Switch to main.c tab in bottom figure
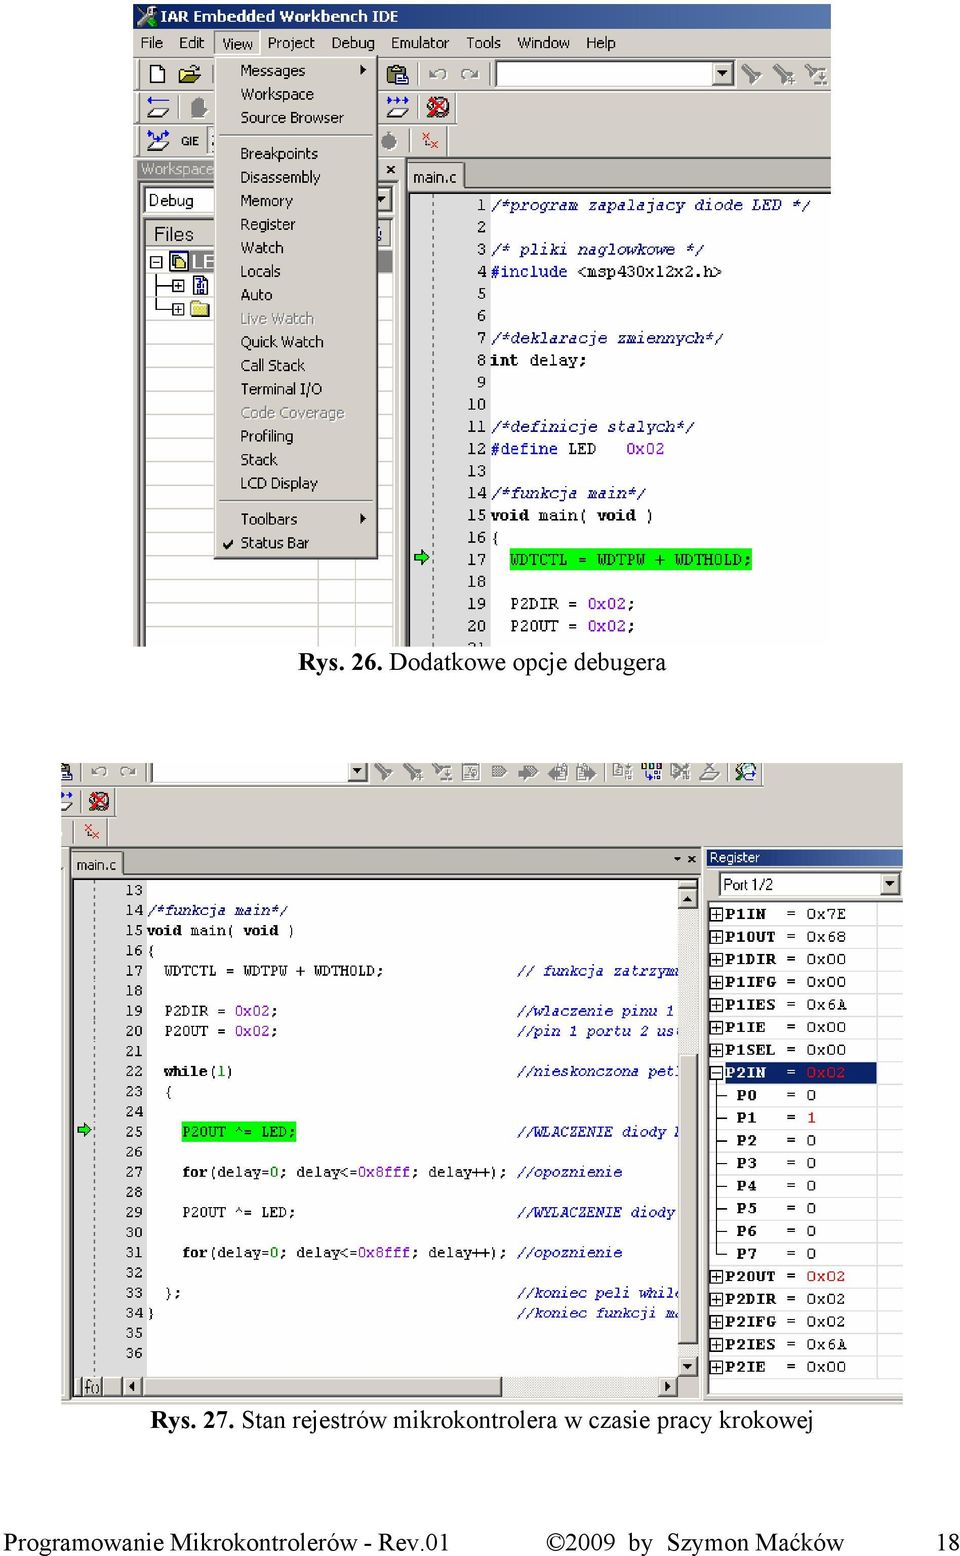 [96, 865]
